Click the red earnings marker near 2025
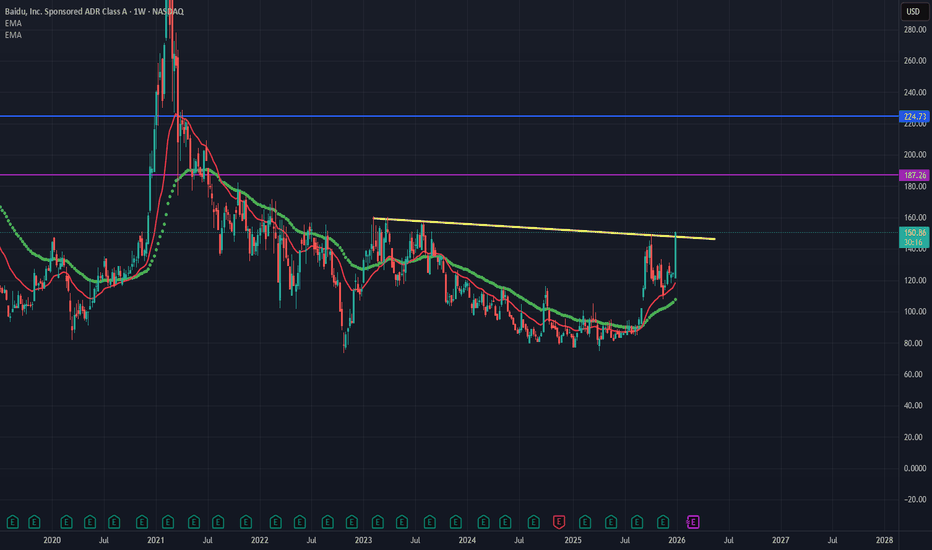Viewport: 932px width, 550px height. coord(559,522)
